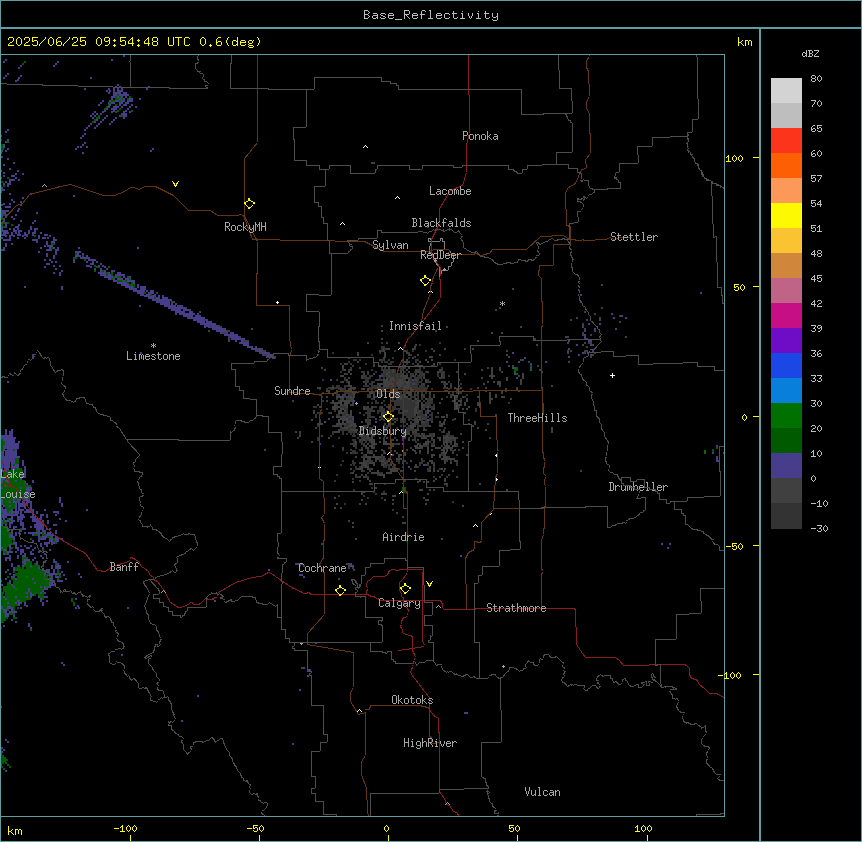Screen dimensions: 862x842
Task: Click the Calgary city label
Action: pyautogui.click(x=399, y=603)
